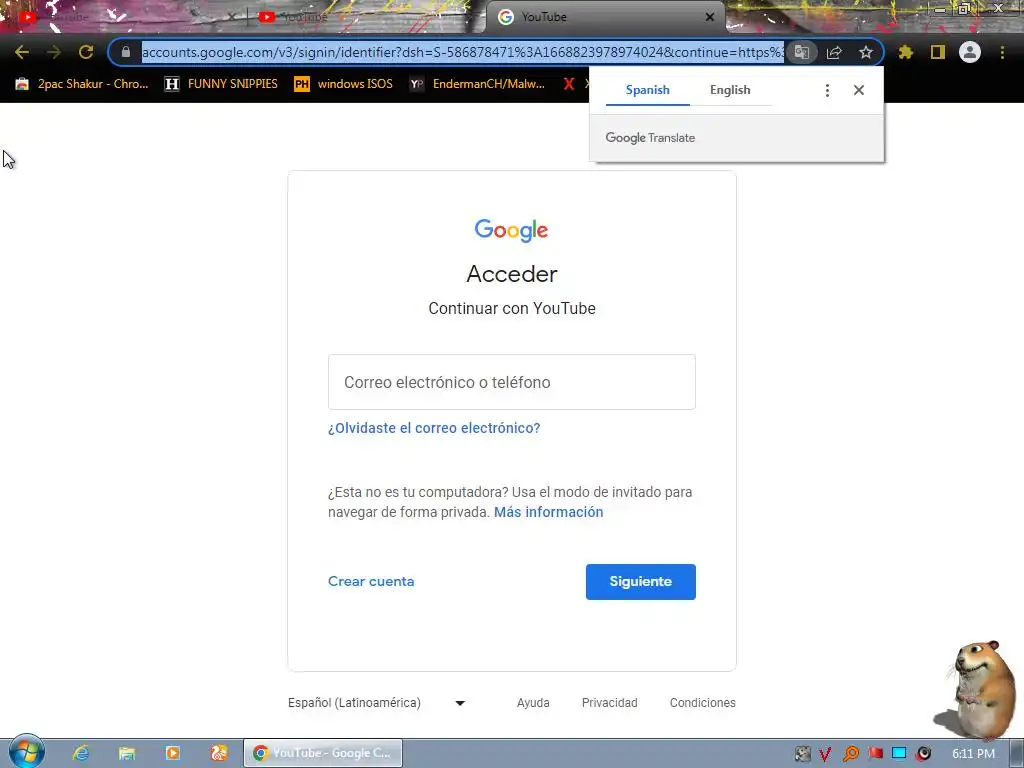The height and width of the screenshot is (768, 1024).
Task: Share this page using the share icon
Action: tap(834, 52)
